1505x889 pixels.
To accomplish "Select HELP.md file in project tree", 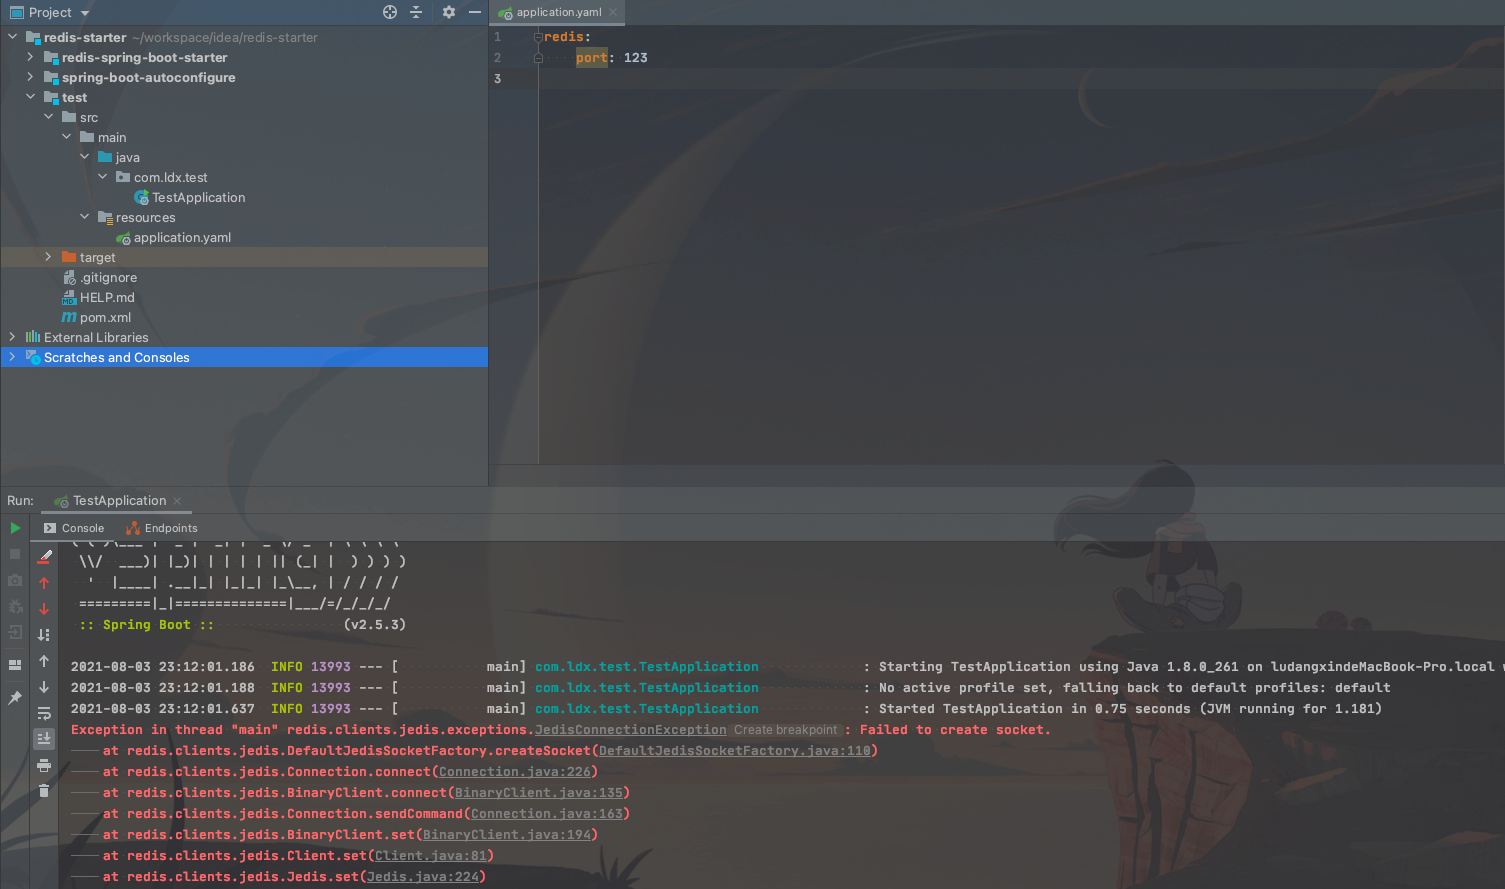I will [107, 297].
